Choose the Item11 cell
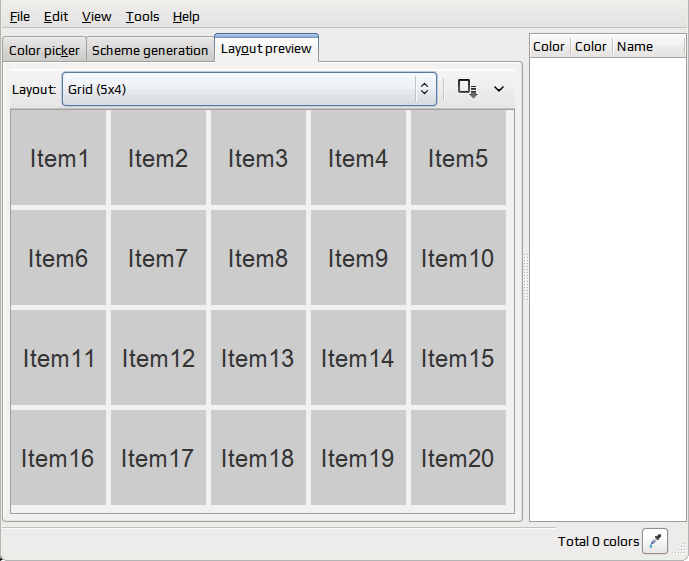 click(x=58, y=358)
